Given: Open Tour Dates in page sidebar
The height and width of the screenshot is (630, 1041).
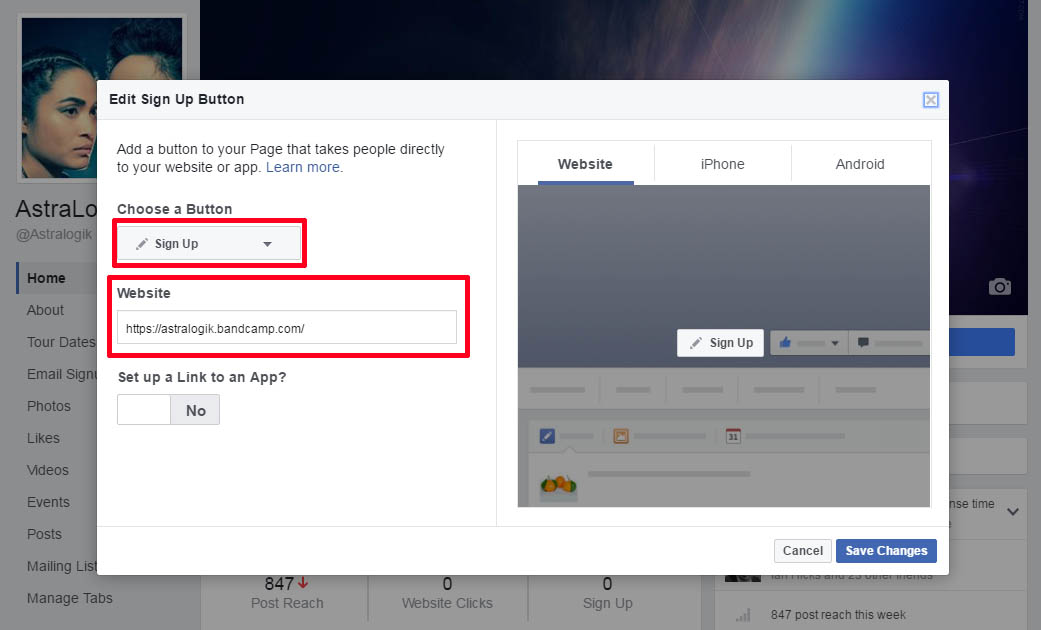Looking at the screenshot, I should [61, 342].
